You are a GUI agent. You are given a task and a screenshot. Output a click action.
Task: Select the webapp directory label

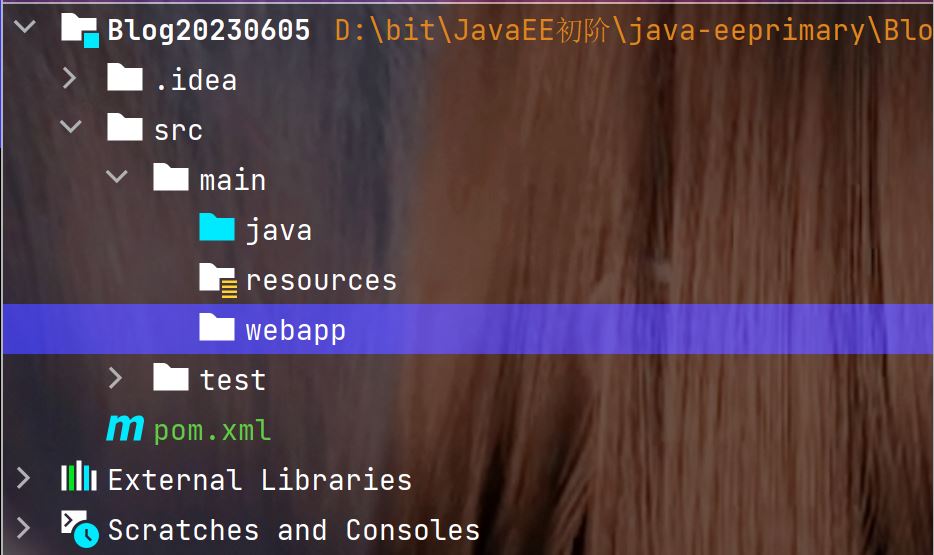[x=295, y=330]
